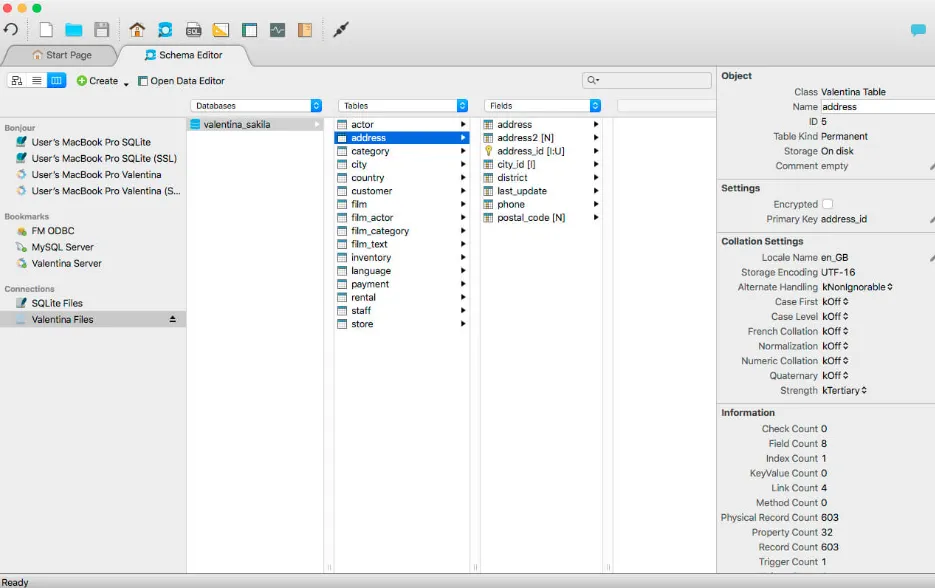Click the blue chat bubble icon

click(x=918, y=30)
